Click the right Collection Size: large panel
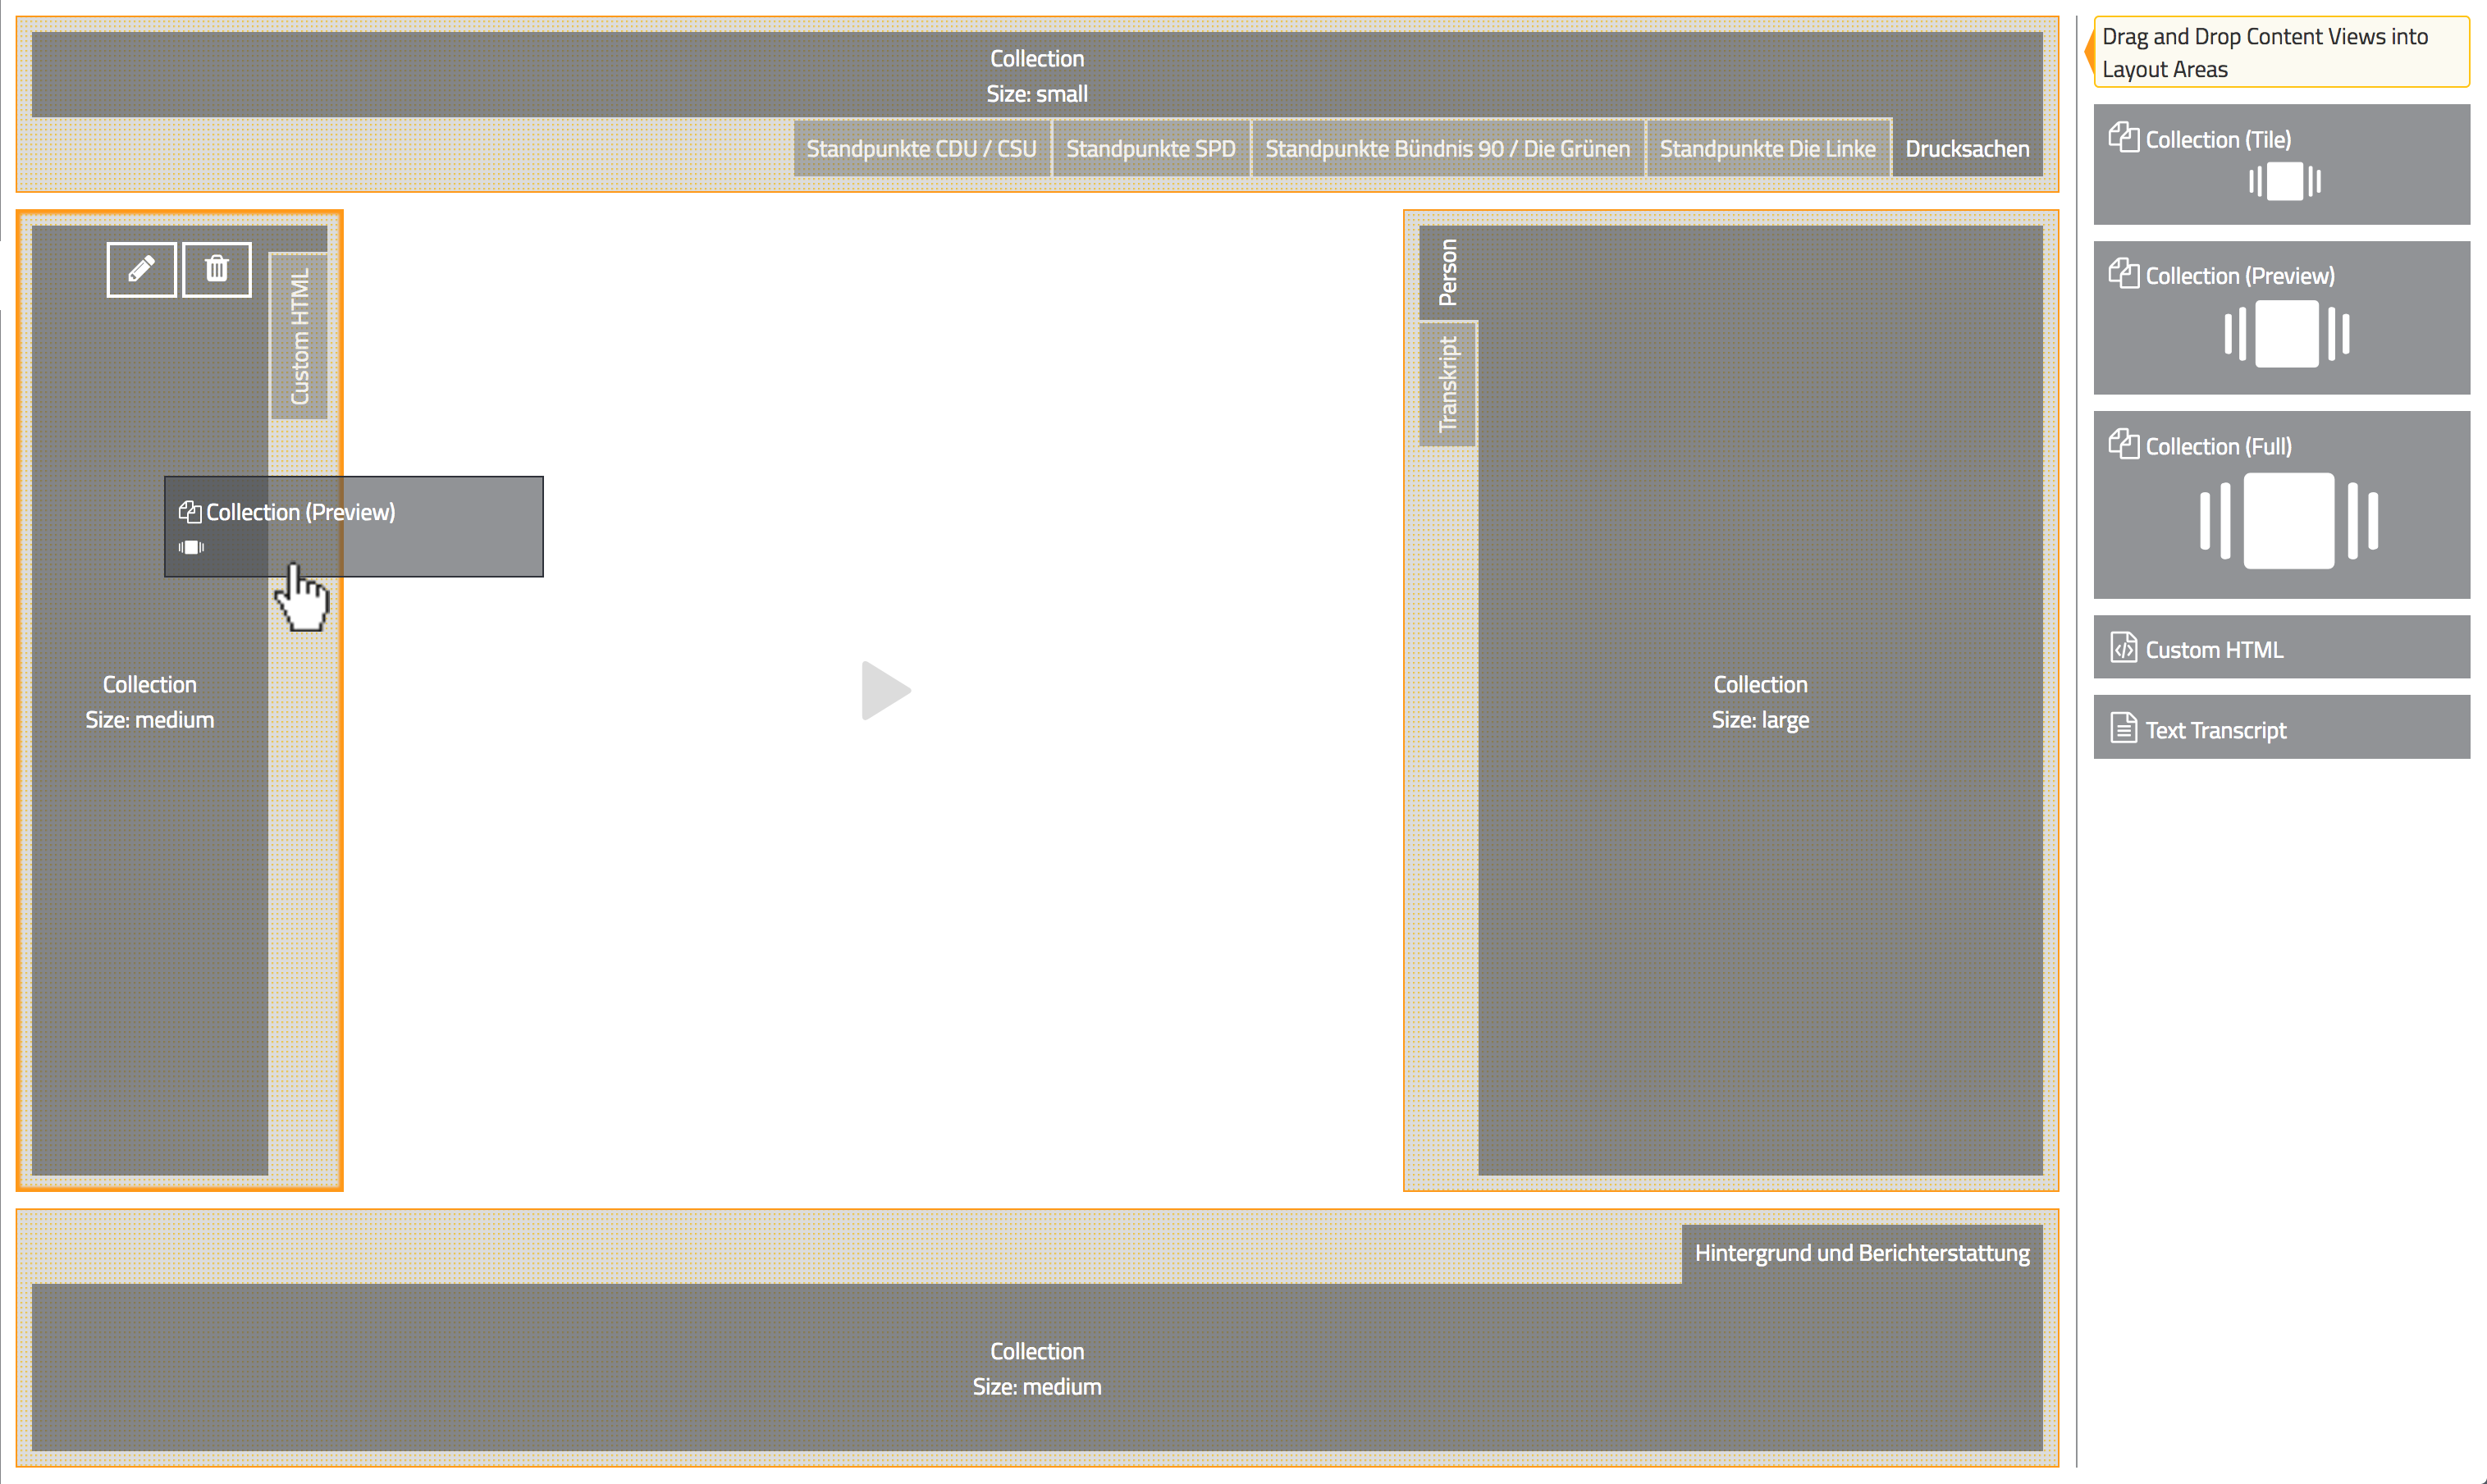The image size is (2487, 1484). tap(1760, 701)
